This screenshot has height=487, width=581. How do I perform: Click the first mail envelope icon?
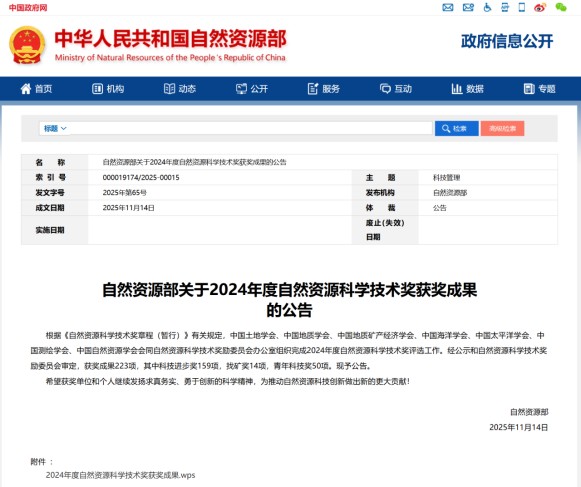(448, 7)
